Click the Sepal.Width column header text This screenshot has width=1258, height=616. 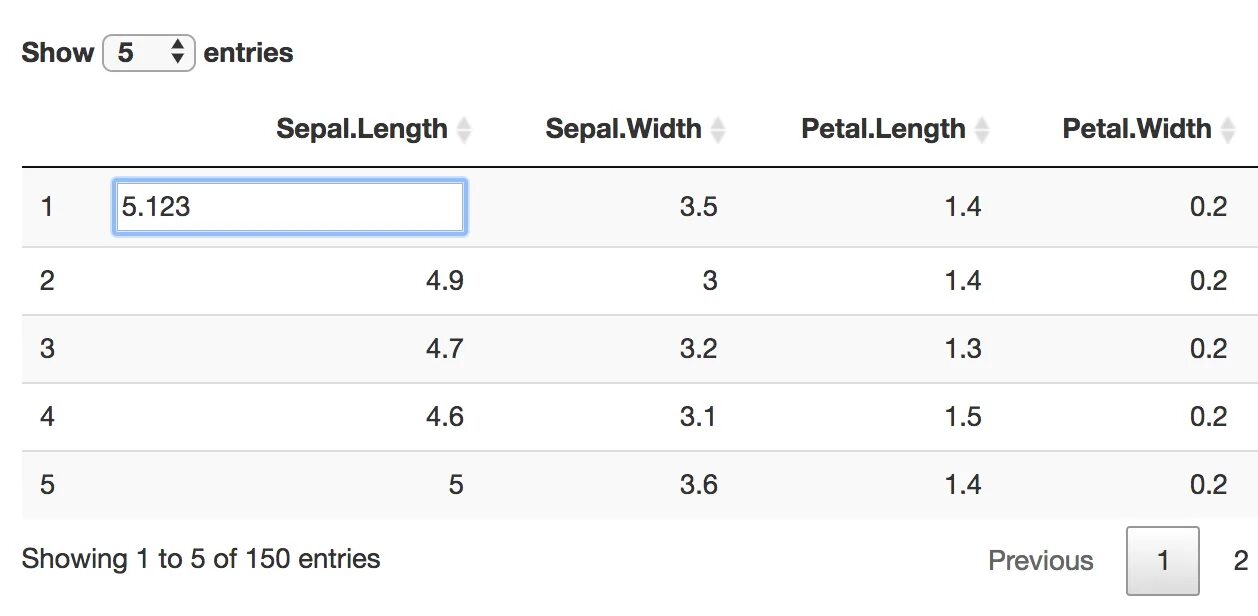623,129
